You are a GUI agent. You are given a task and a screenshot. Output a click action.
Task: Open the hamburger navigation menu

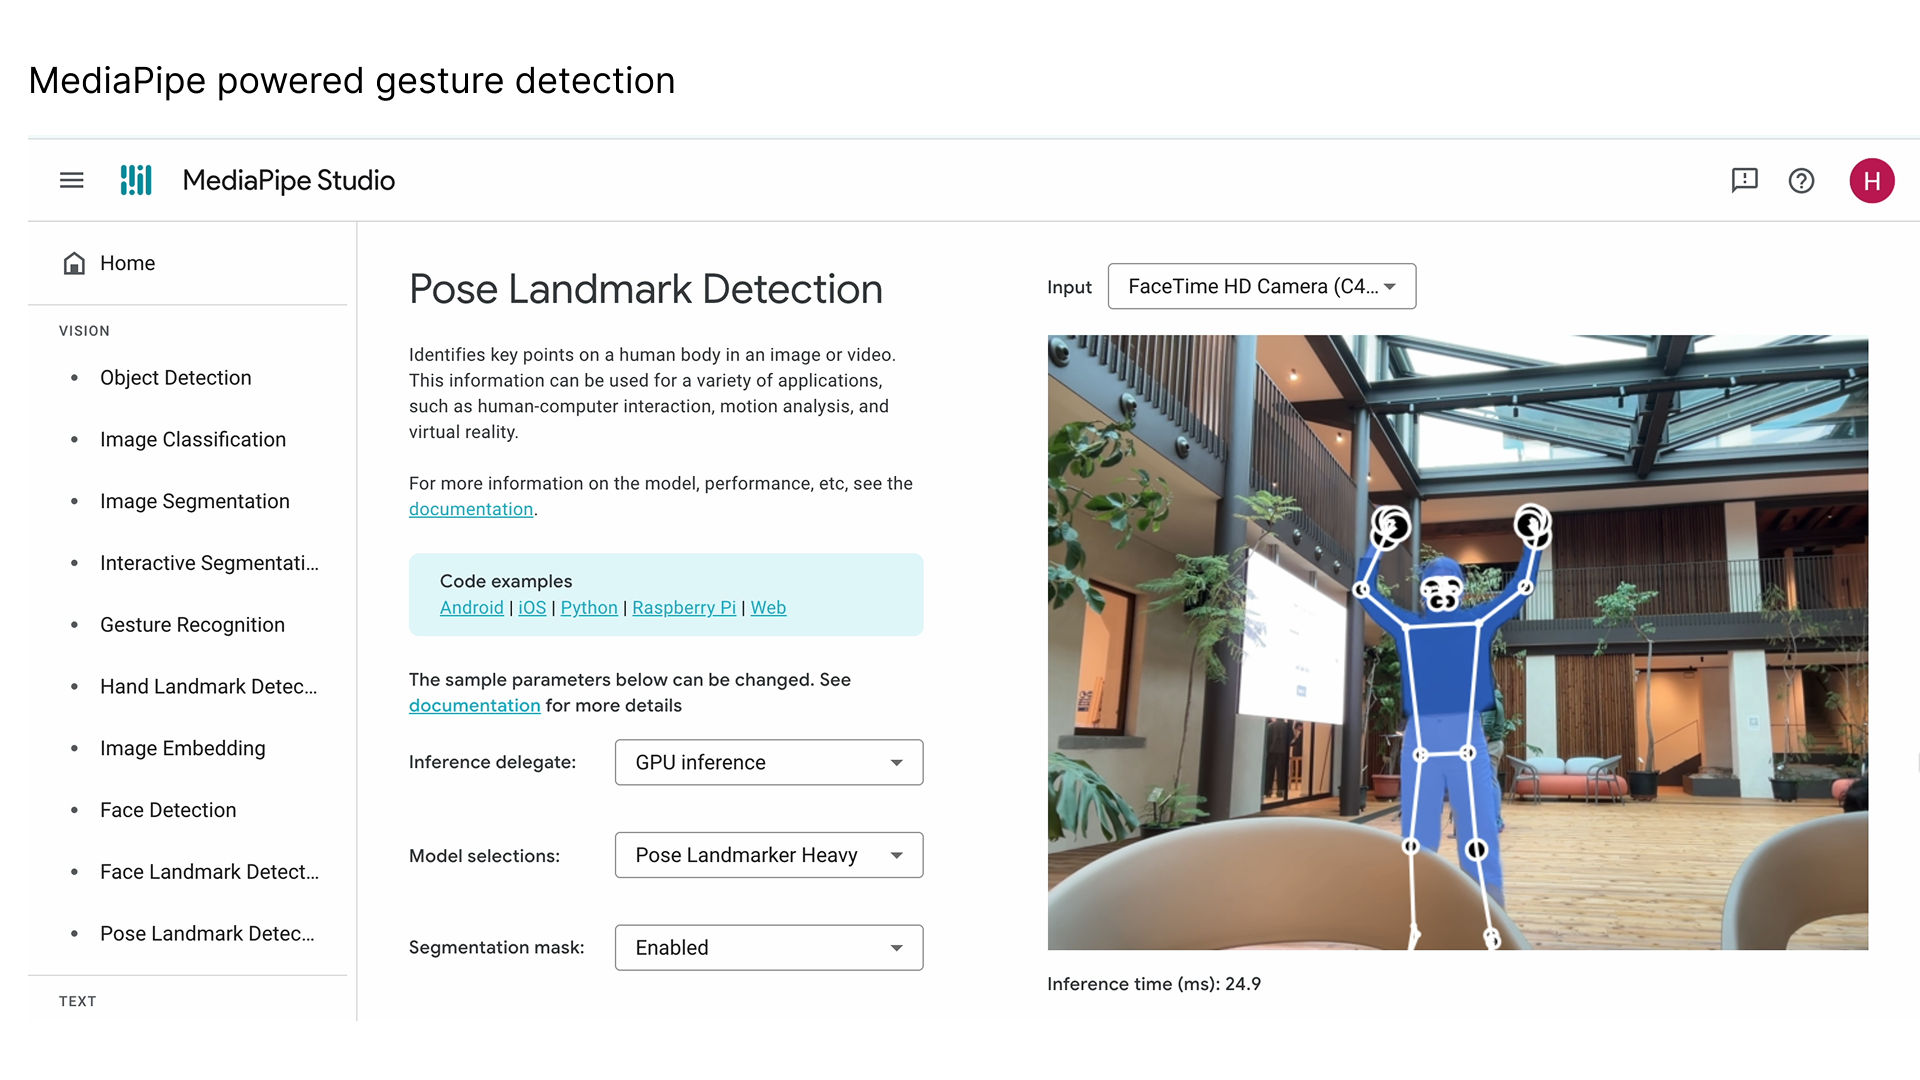pos(71,180)
